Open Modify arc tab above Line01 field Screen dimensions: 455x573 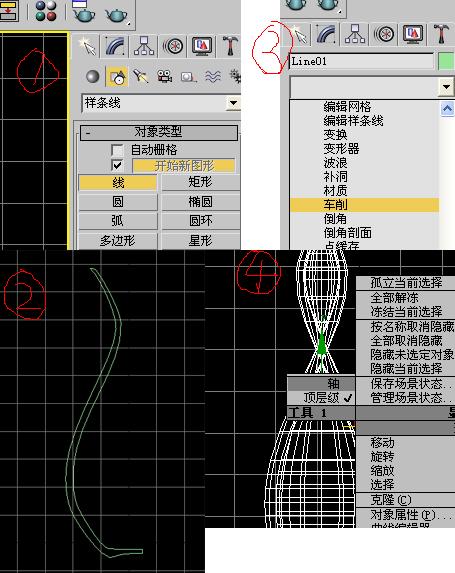click(326, 34)
